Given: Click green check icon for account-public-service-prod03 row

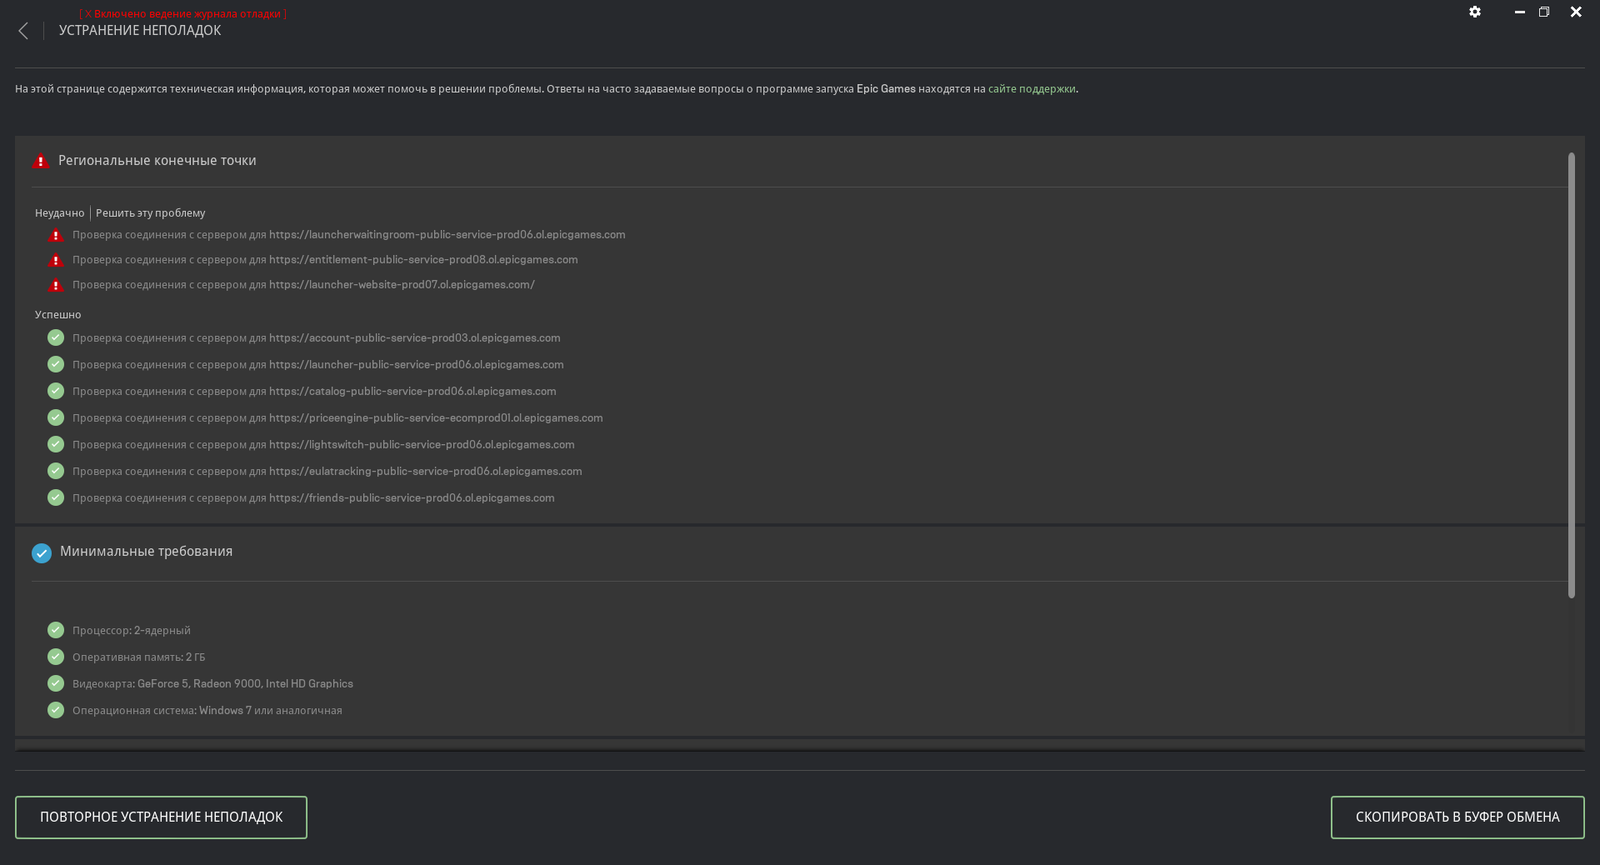Looking at the screenshot, I should pyautogui.click(x=56, y=338).
